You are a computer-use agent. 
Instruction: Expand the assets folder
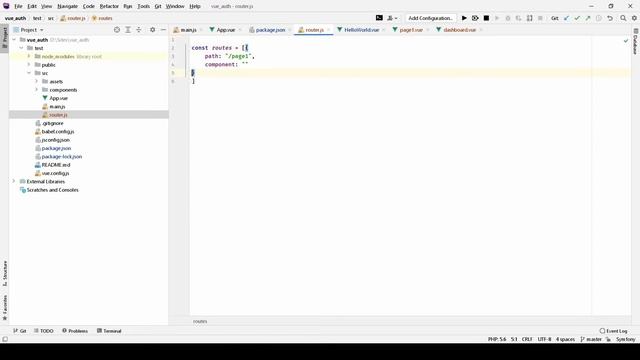37,81
